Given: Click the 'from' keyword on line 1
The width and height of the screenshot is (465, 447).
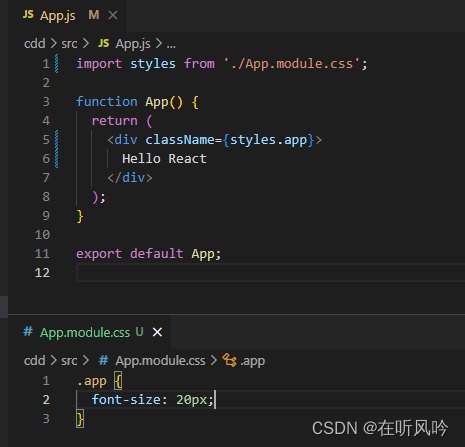Looking at the screenshot, I should coord(199,63).
